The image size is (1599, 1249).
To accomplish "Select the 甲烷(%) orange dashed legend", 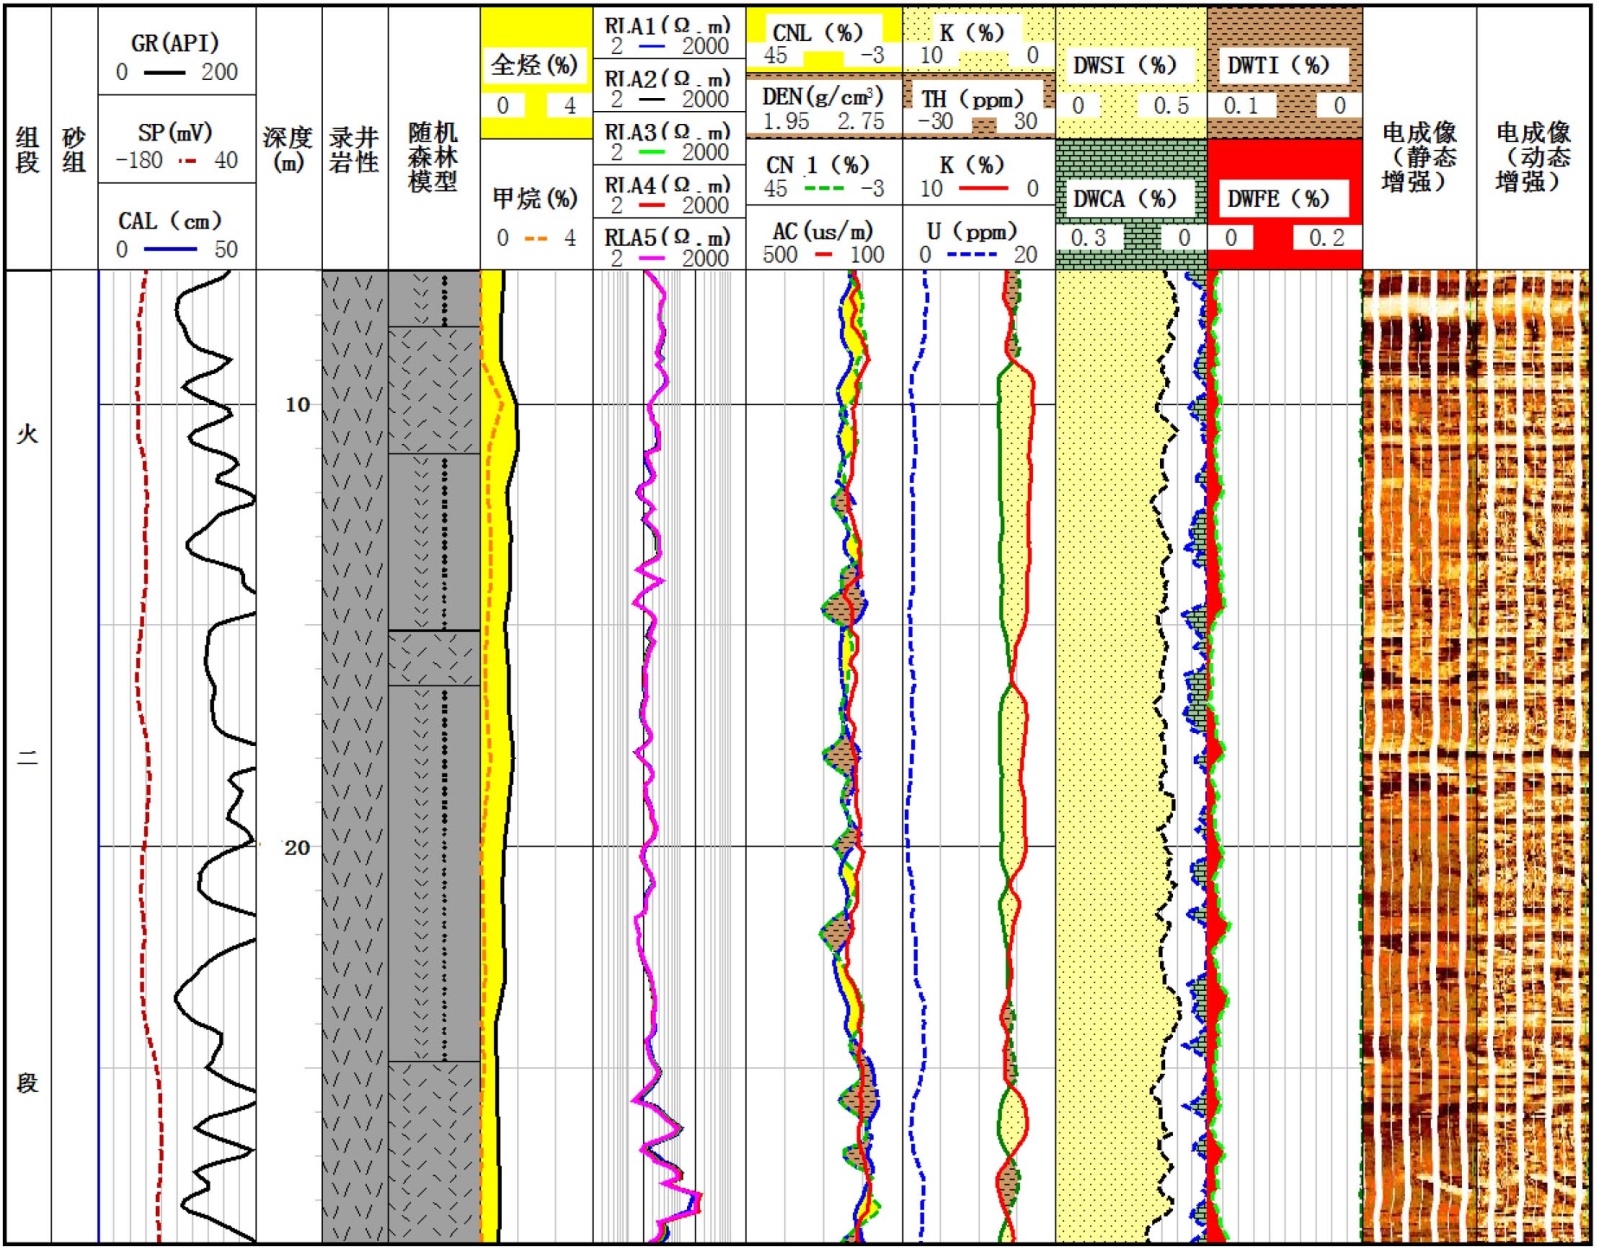I will (536, 239).
